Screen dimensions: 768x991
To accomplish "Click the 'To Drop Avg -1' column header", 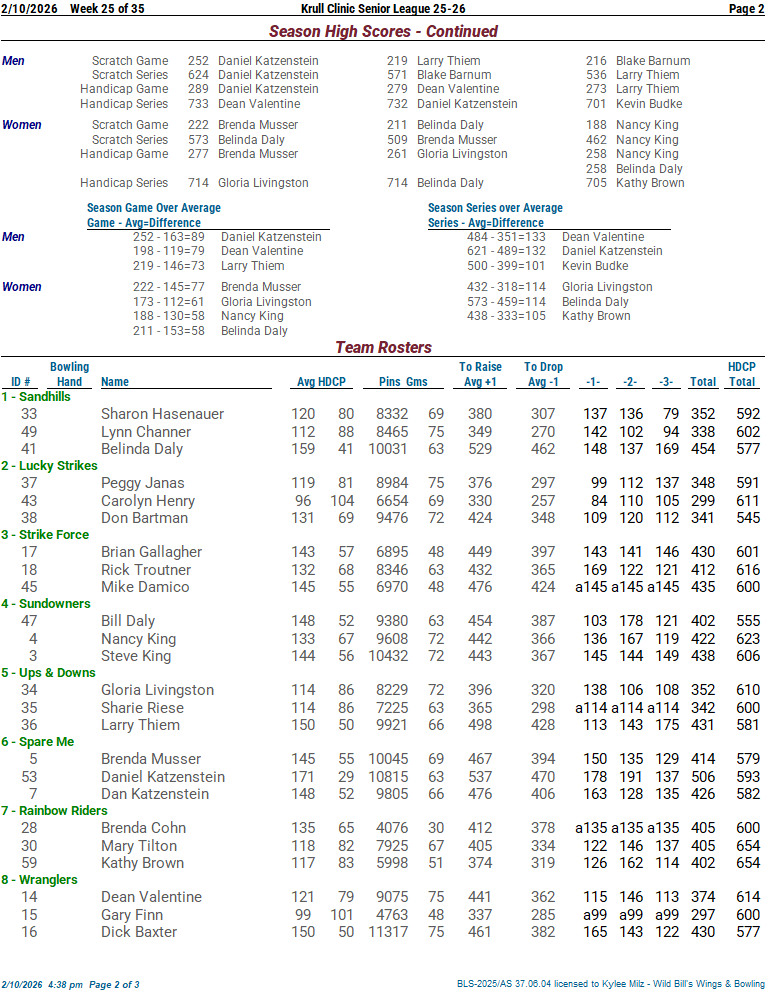I will (x=543, y=374).
